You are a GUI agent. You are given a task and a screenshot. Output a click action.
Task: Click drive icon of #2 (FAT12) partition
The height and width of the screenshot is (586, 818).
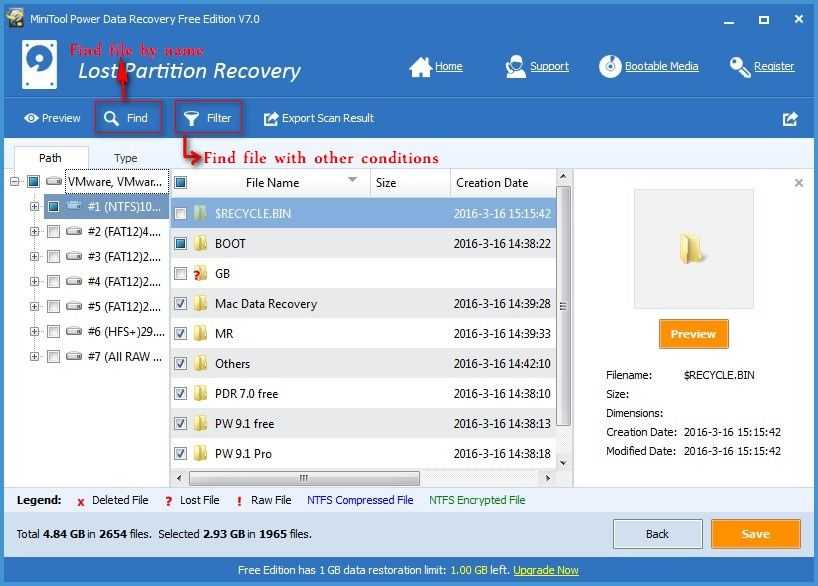[74, 231]
